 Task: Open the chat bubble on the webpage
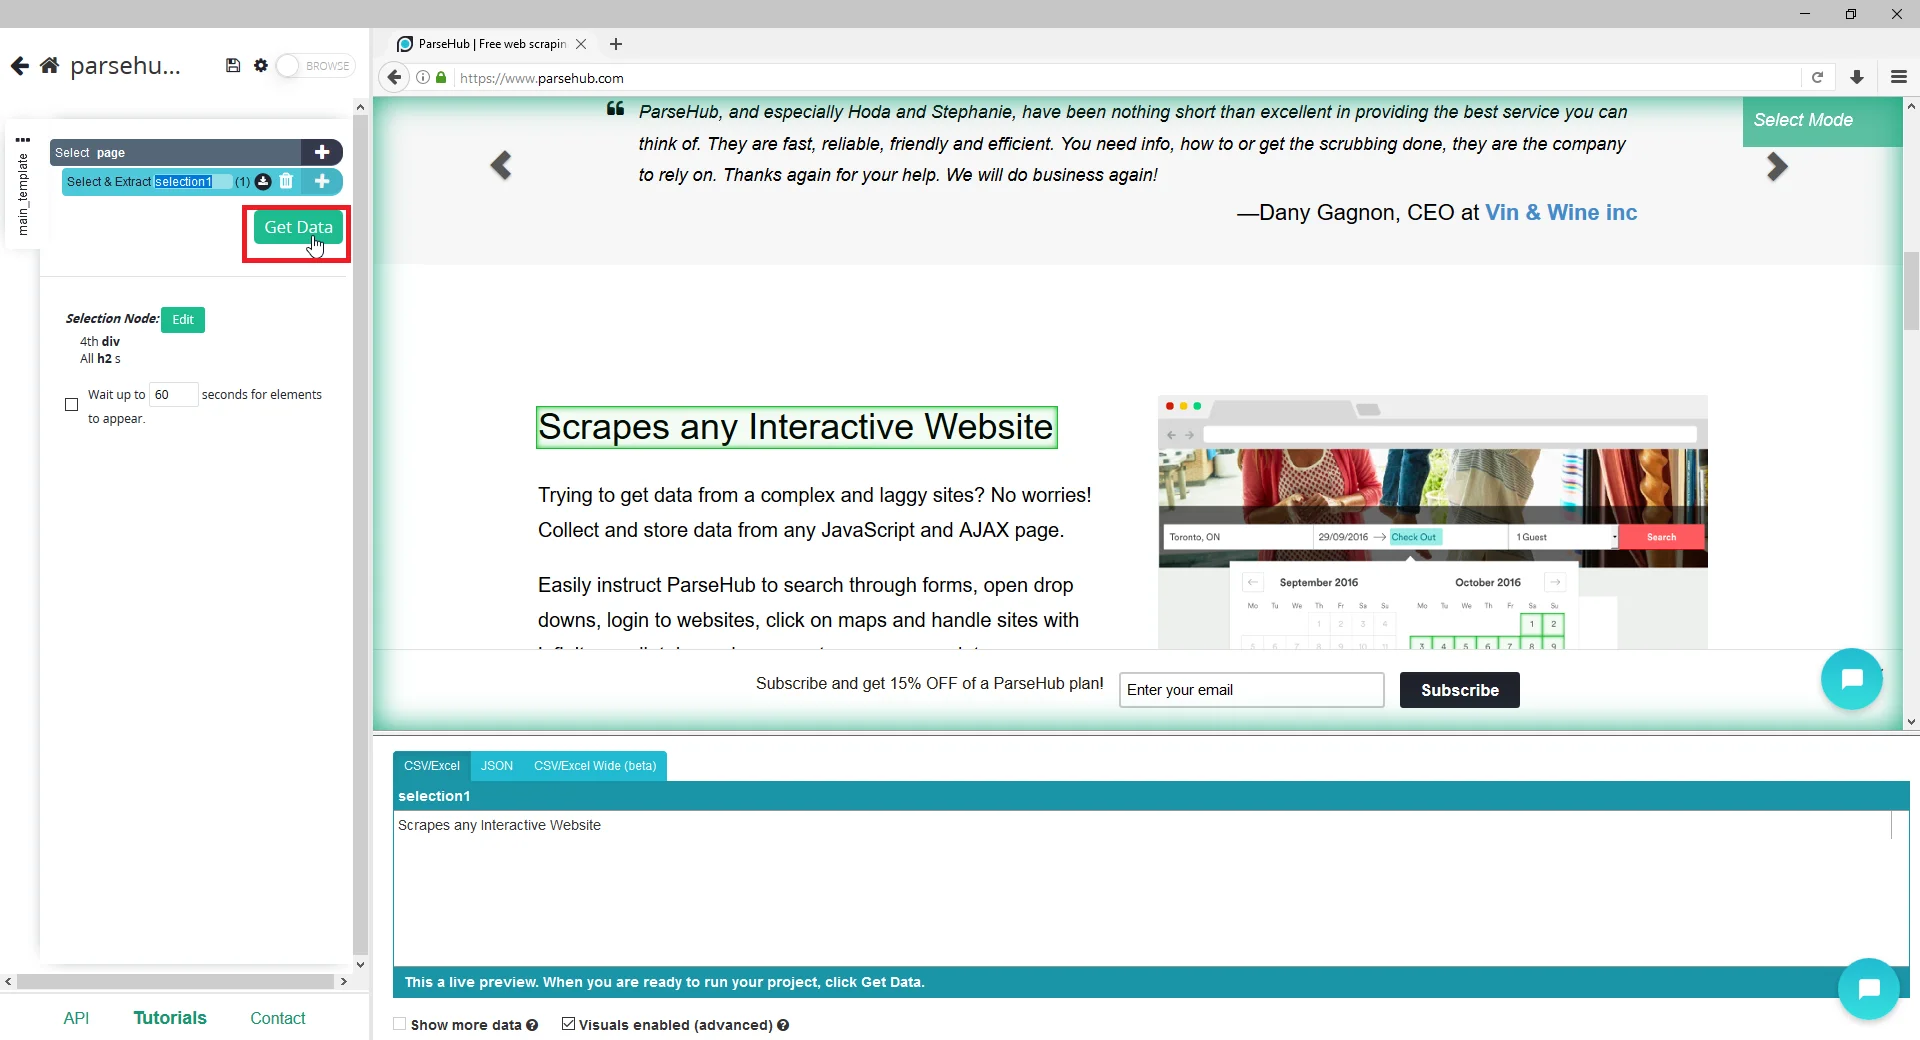tap(1852, 679)
